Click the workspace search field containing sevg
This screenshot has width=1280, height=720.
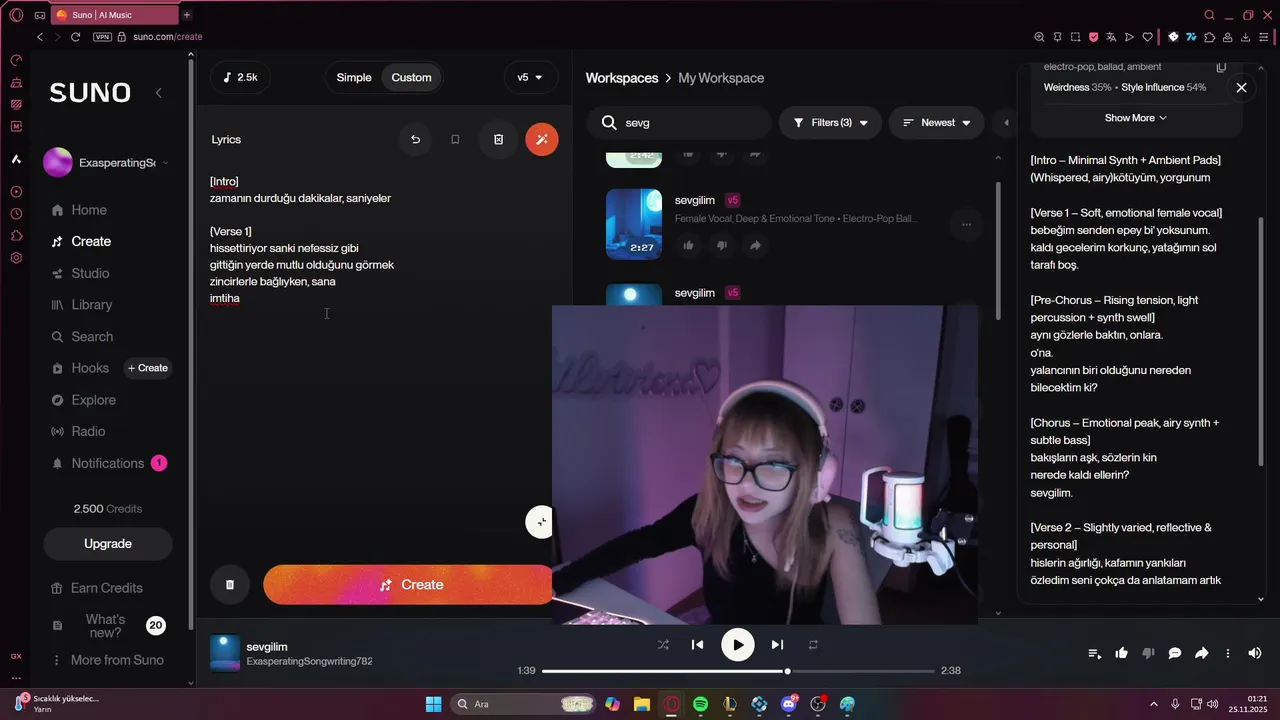679,123
